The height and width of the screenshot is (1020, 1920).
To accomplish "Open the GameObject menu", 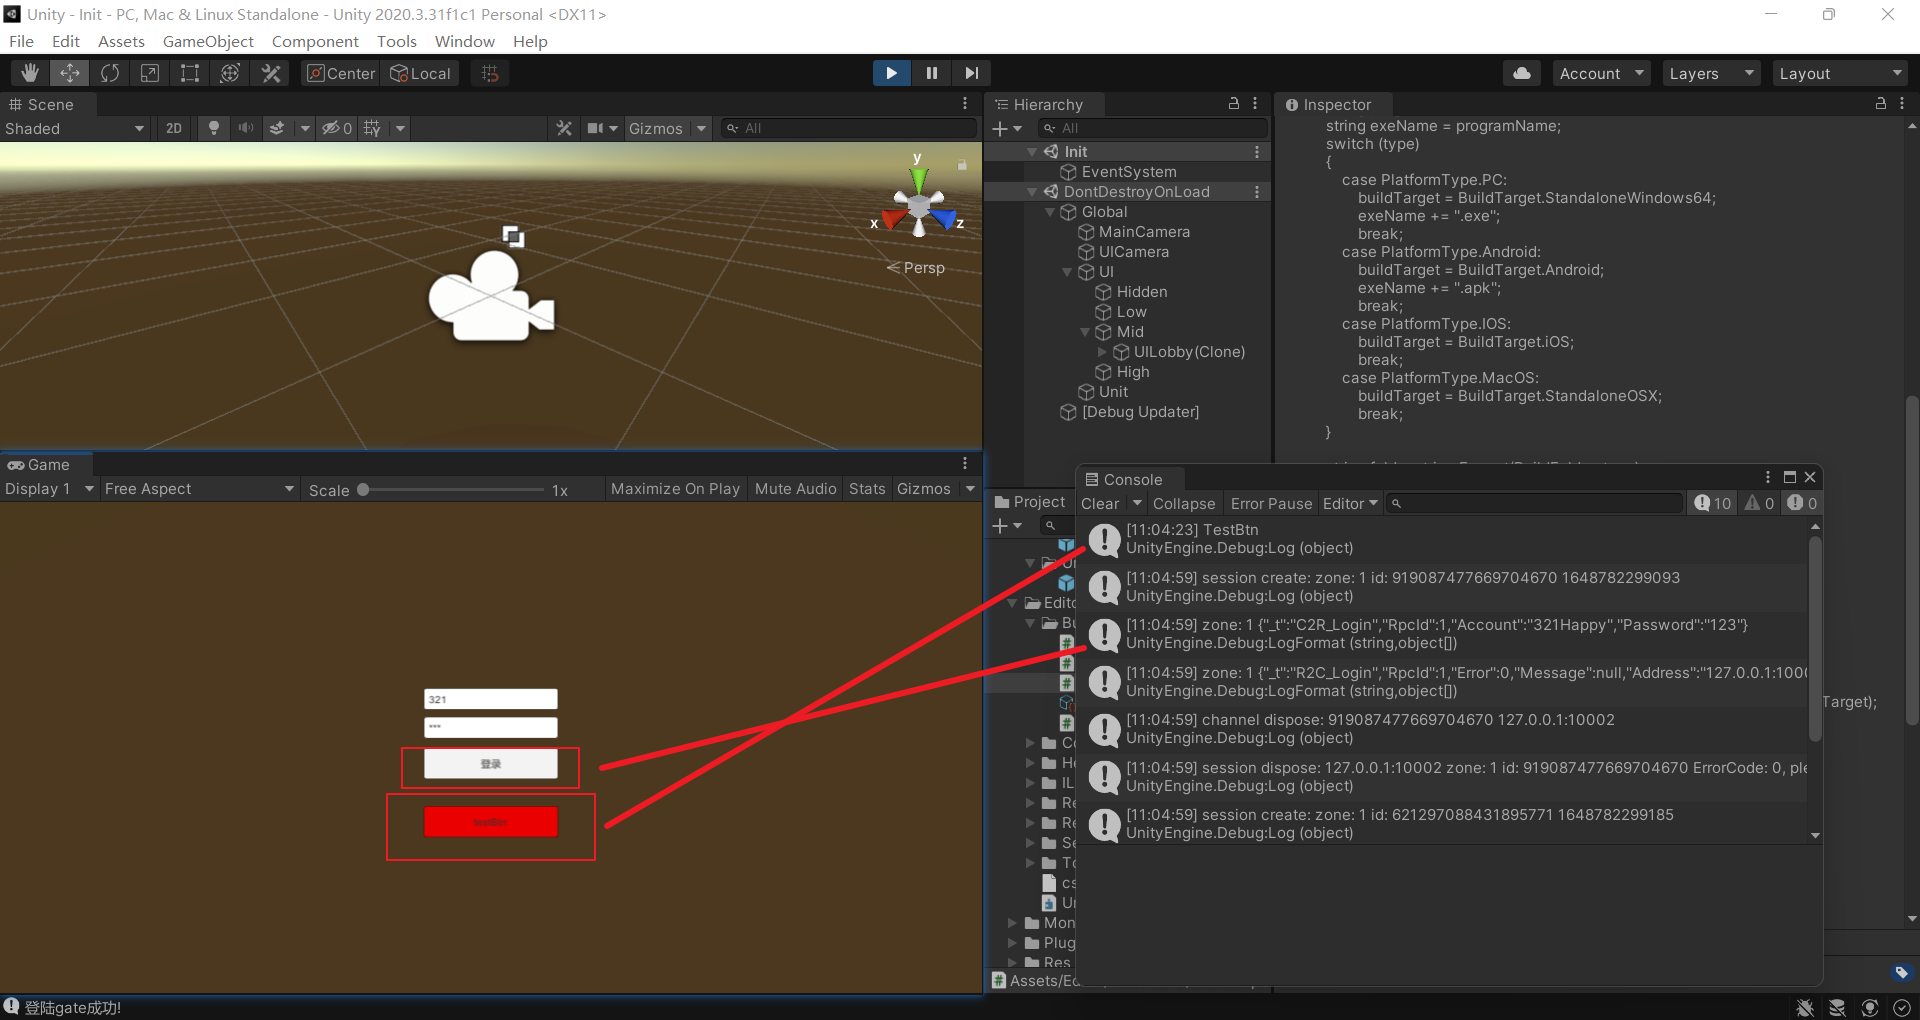I will pyautogui.click(x=208, y=41).
